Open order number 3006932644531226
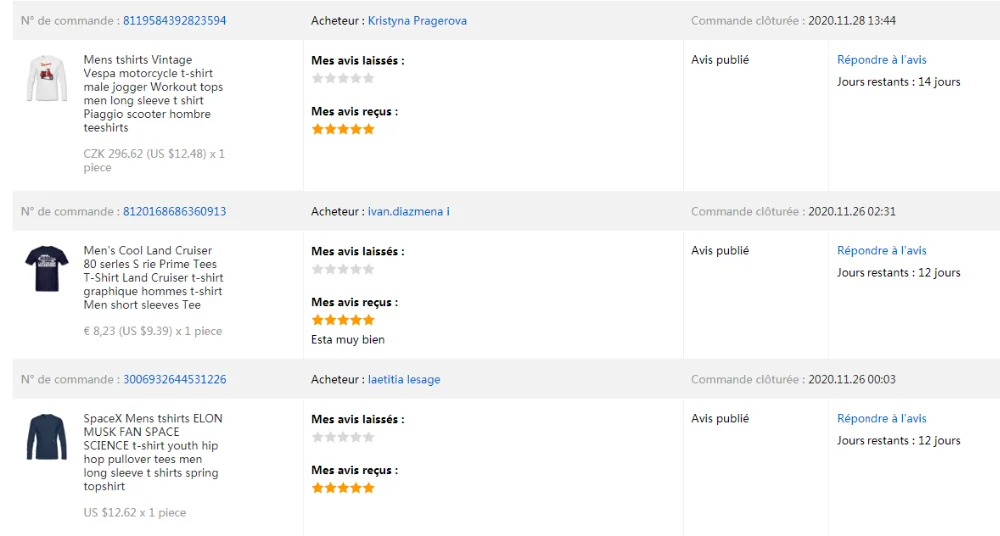Screen dimensions: 1000x536 (x=174, y=380)
